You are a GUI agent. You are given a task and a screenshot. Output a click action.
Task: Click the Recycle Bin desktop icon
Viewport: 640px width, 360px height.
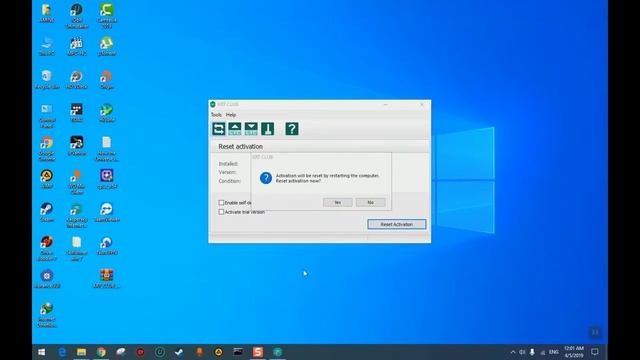tap(47, 79)
